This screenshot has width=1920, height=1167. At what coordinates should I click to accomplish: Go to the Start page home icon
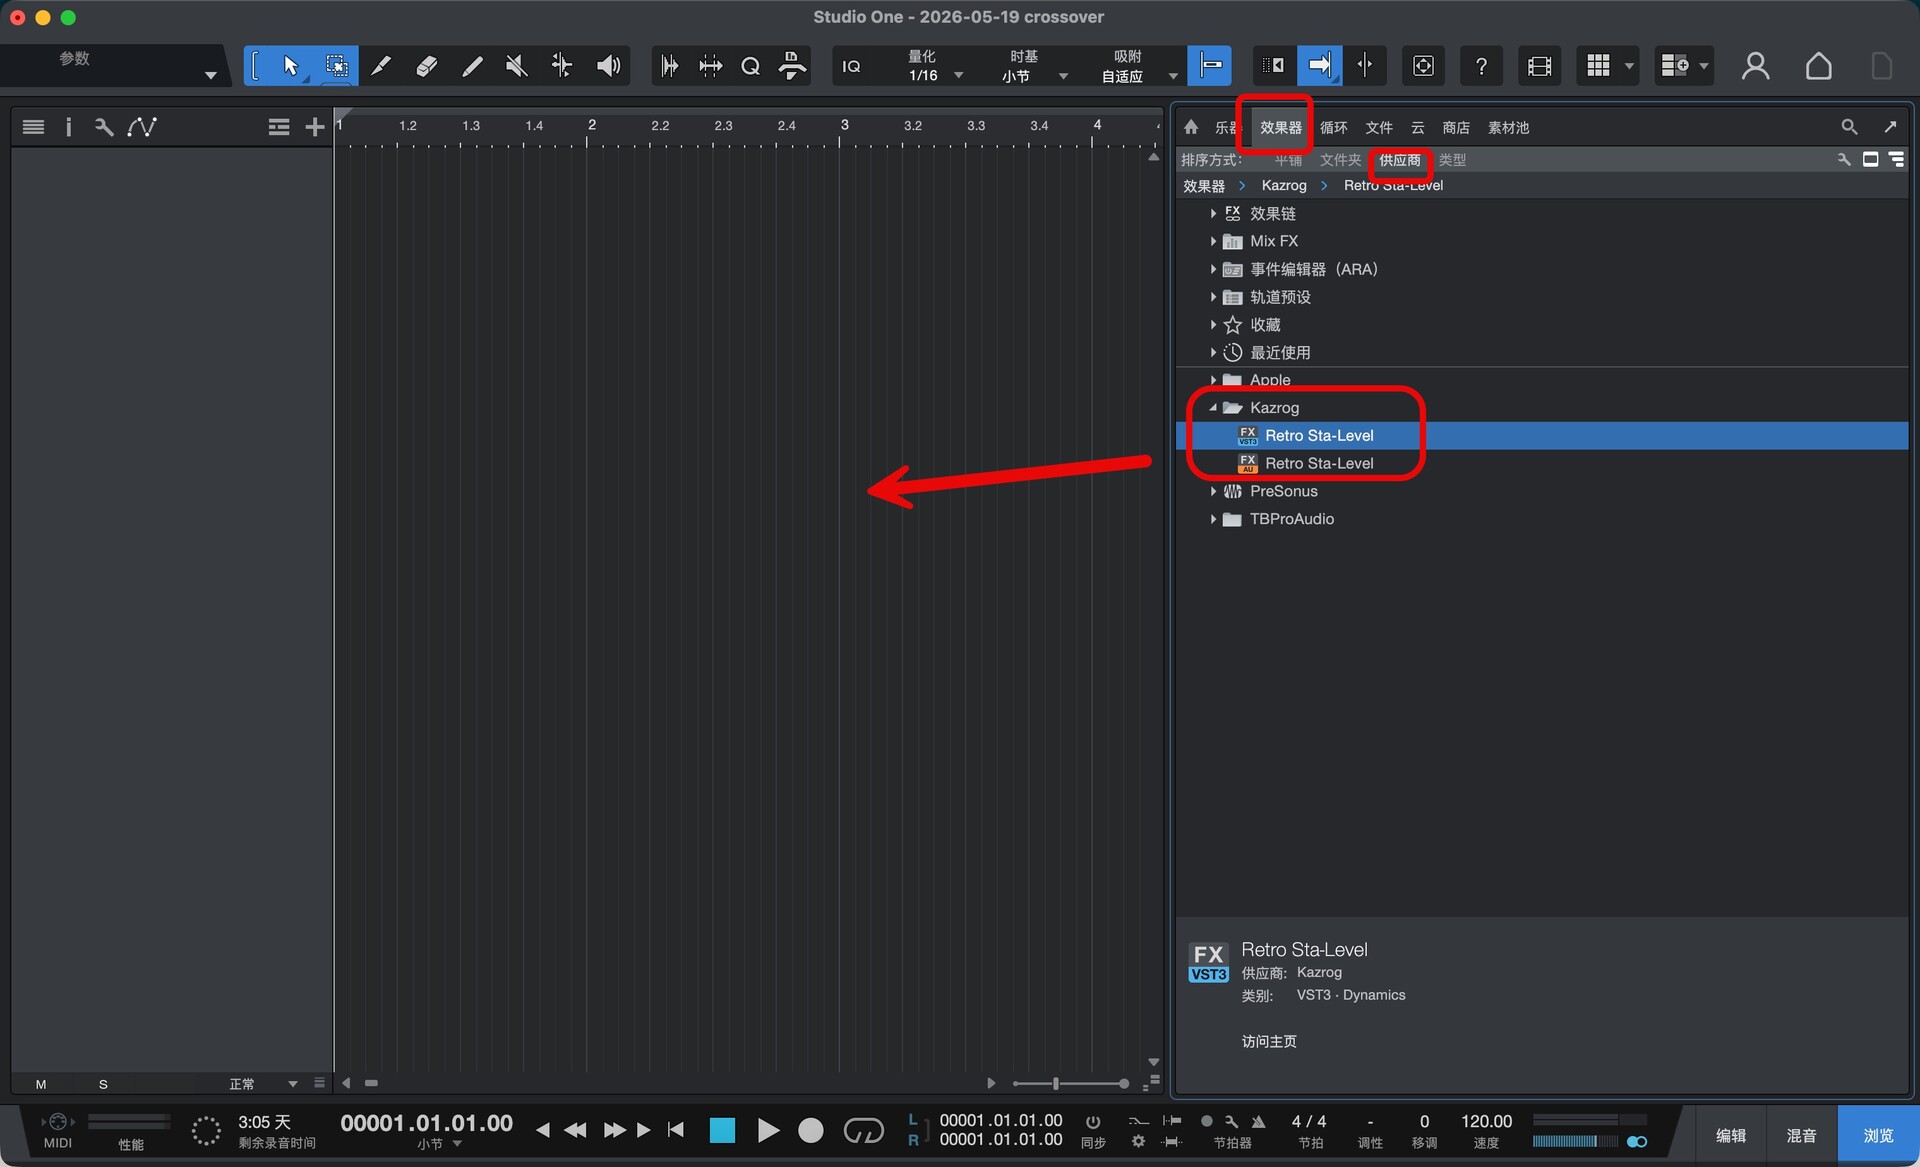[x=1818, y=66]
